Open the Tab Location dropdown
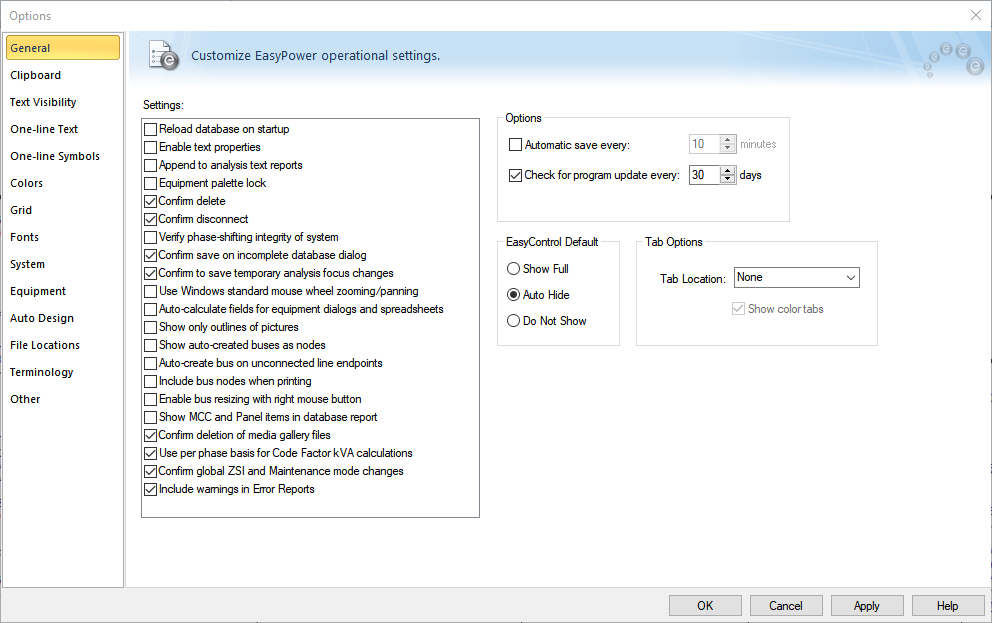This screenshot has height=623, width=992. coord(796,278)
